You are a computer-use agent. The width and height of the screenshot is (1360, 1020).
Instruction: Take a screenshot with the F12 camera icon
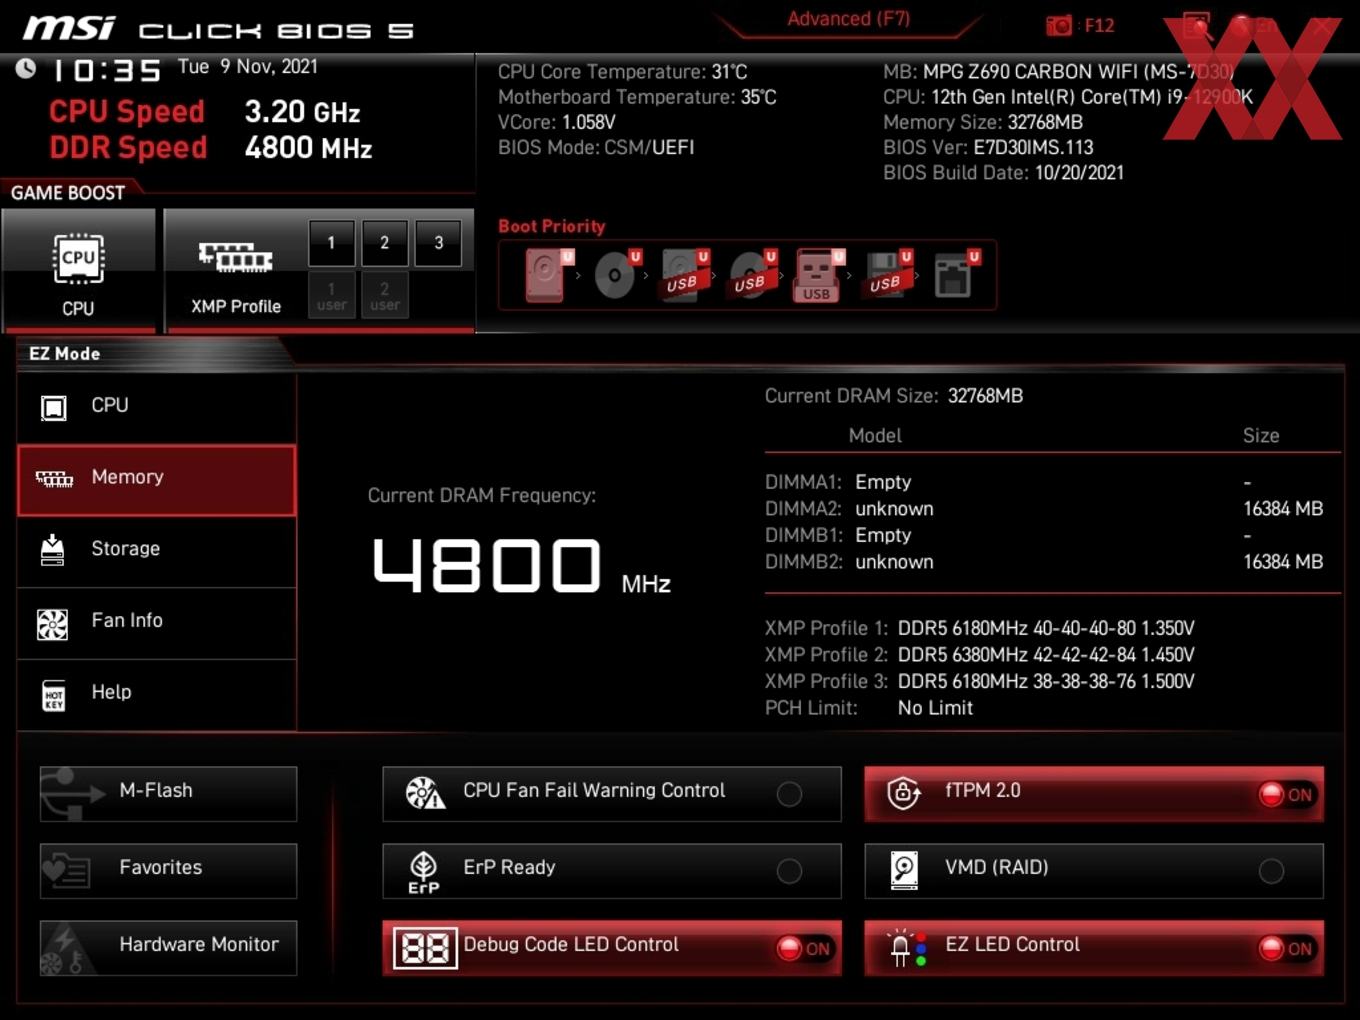[x=1059, y=26]
